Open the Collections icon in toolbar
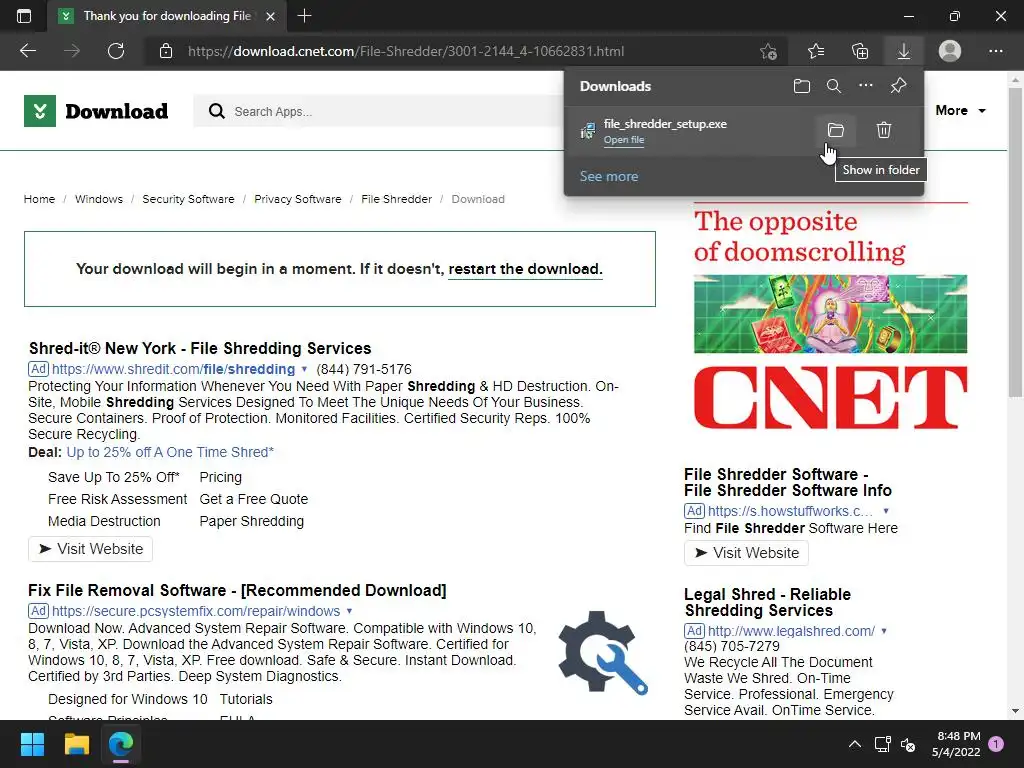 tap(860, 51)
